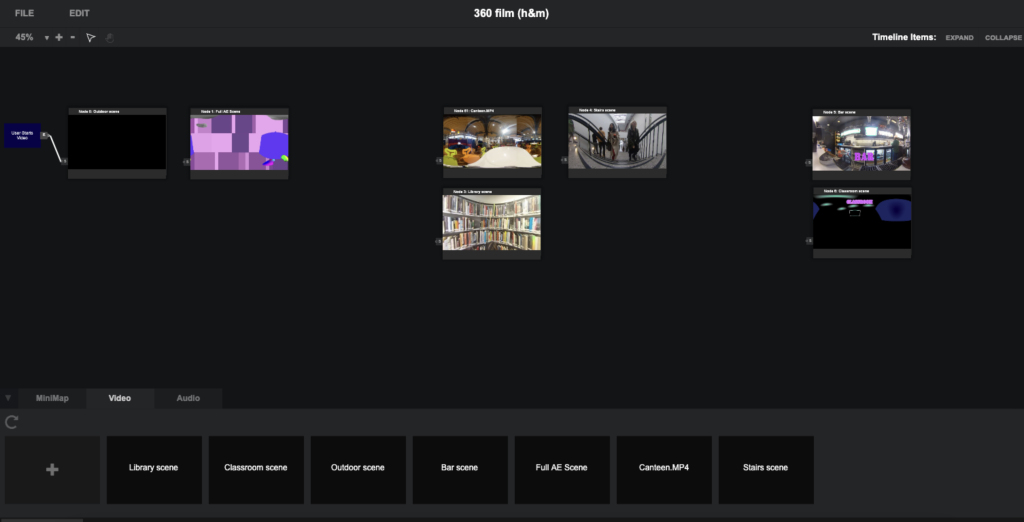Switch to the Audio tab
This screenshot has height=522, width=1024.
click(188, 398)
